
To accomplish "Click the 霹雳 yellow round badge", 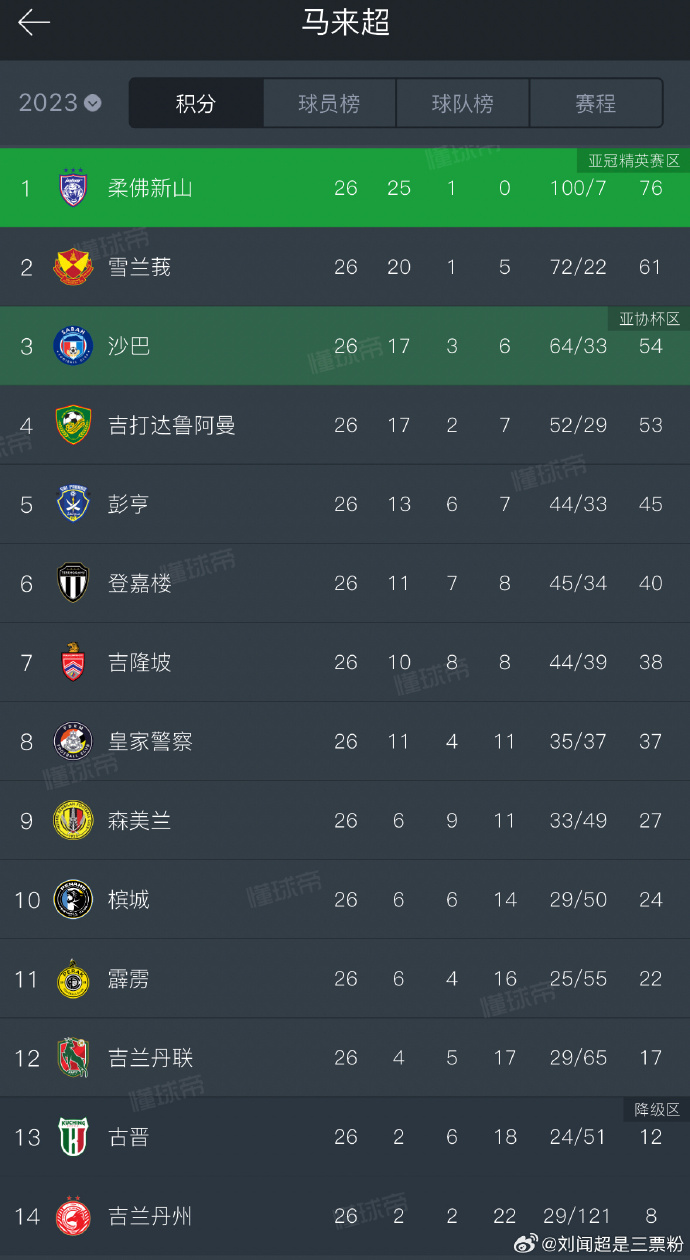I will (x=73, y=979).
